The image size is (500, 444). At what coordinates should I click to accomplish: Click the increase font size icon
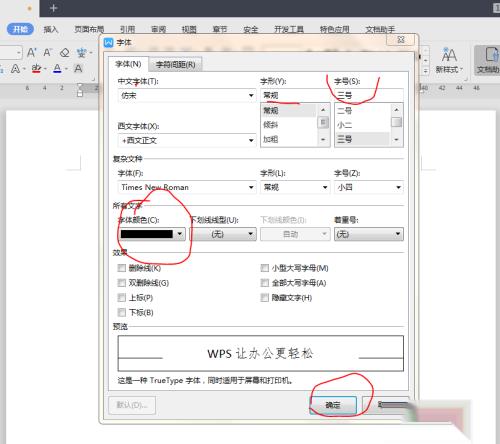[x=31, y=53]
